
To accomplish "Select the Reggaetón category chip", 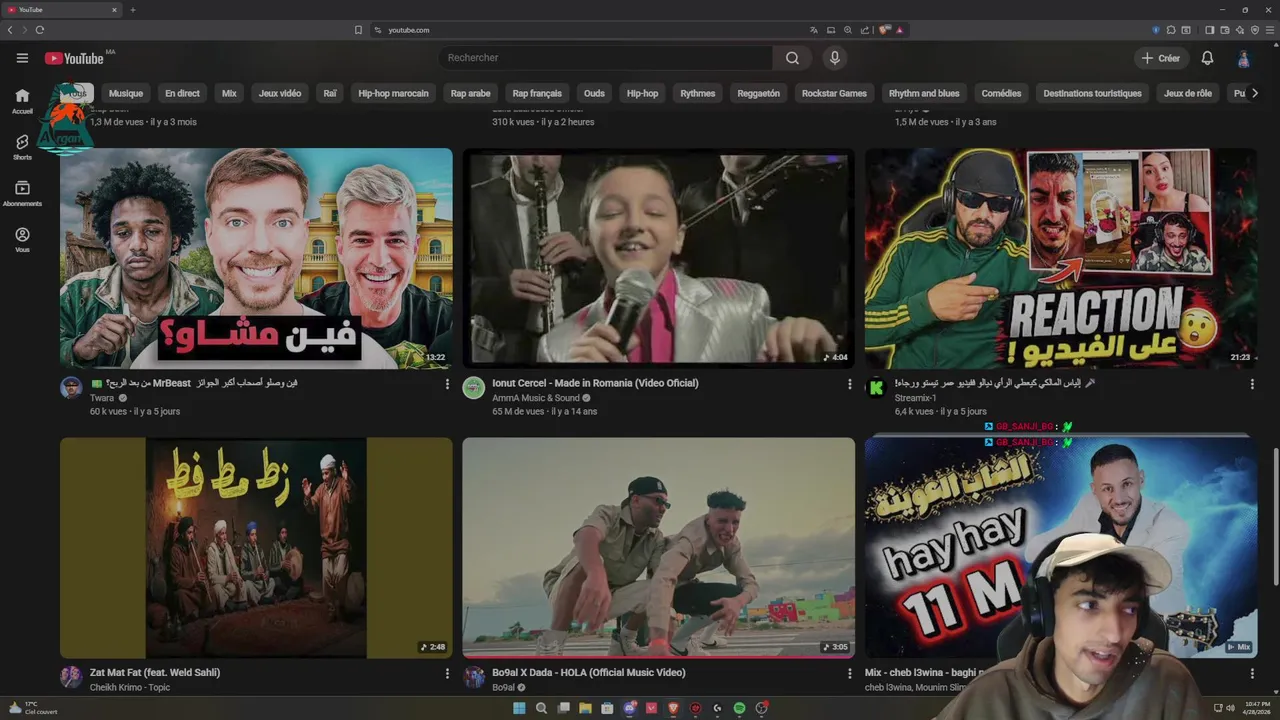I will (x=758, y=93).
